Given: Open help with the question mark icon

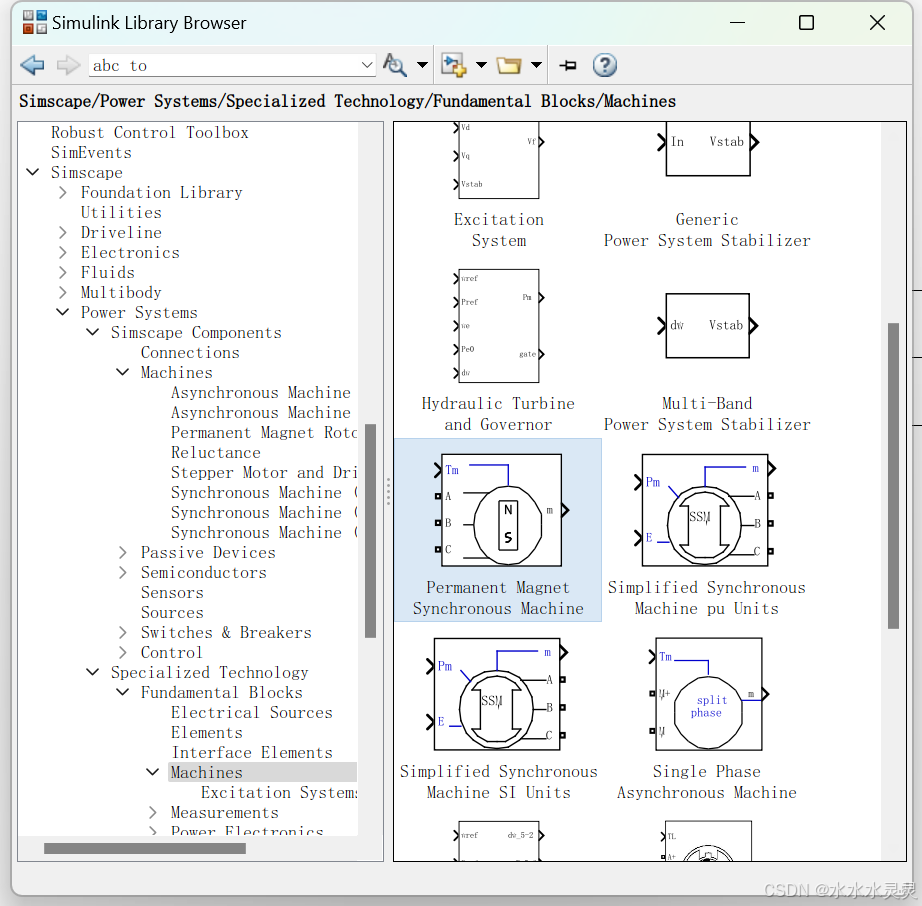Looking at the screenshot, I should tap(604, 65).
